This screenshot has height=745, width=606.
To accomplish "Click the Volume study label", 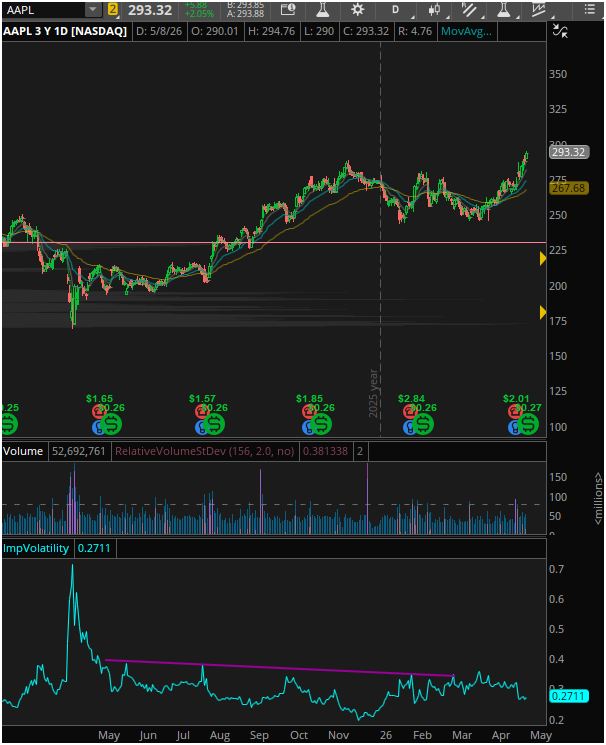I will coord(23,451).
